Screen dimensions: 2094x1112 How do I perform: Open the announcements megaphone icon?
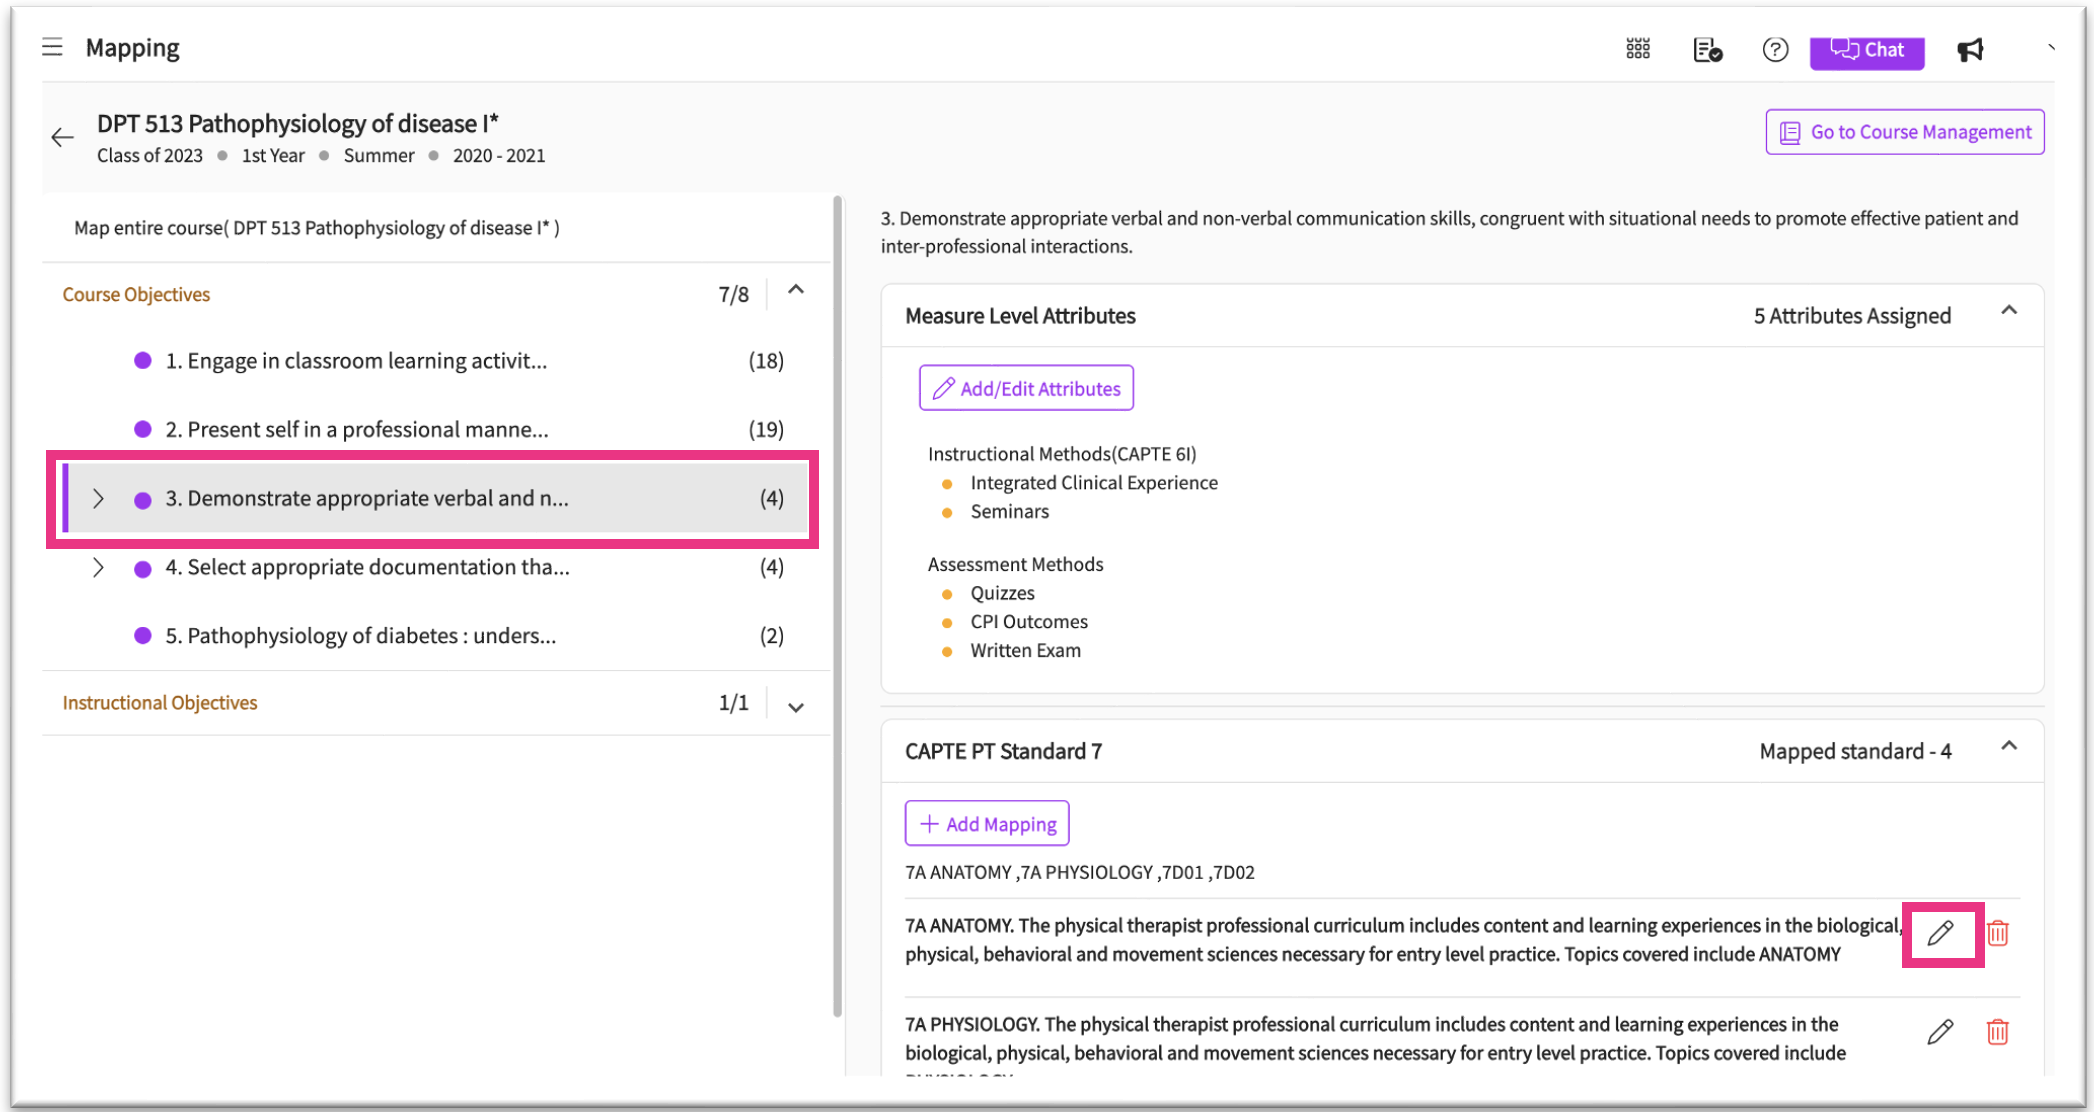tap(1969, 49)
